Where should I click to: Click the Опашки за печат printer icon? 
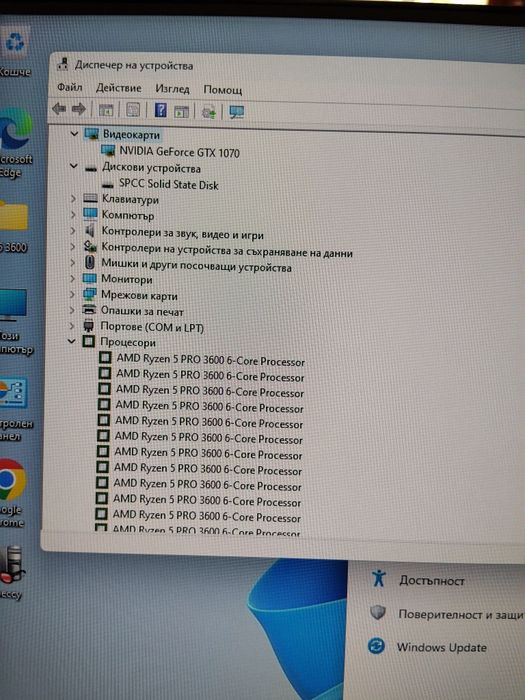89,310
